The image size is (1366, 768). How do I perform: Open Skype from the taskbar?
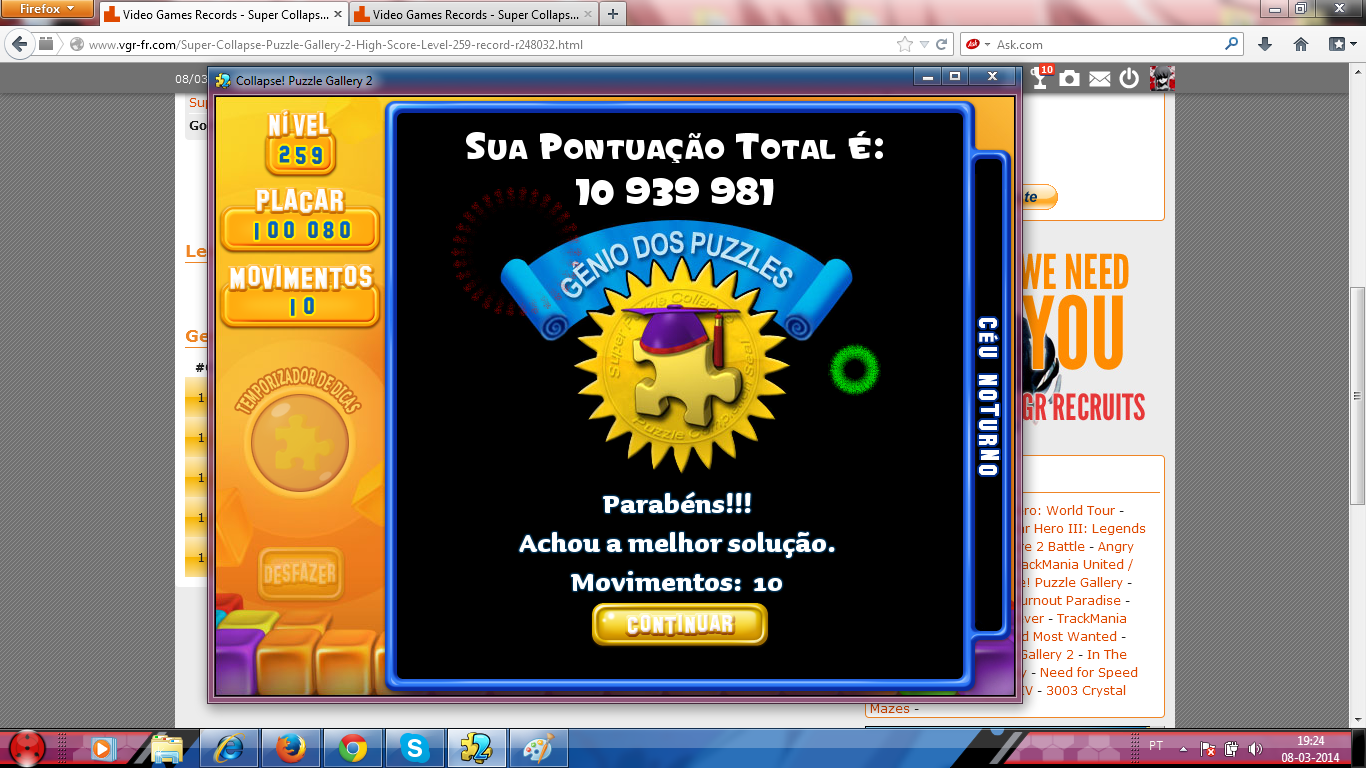click(x=412, y=748)
